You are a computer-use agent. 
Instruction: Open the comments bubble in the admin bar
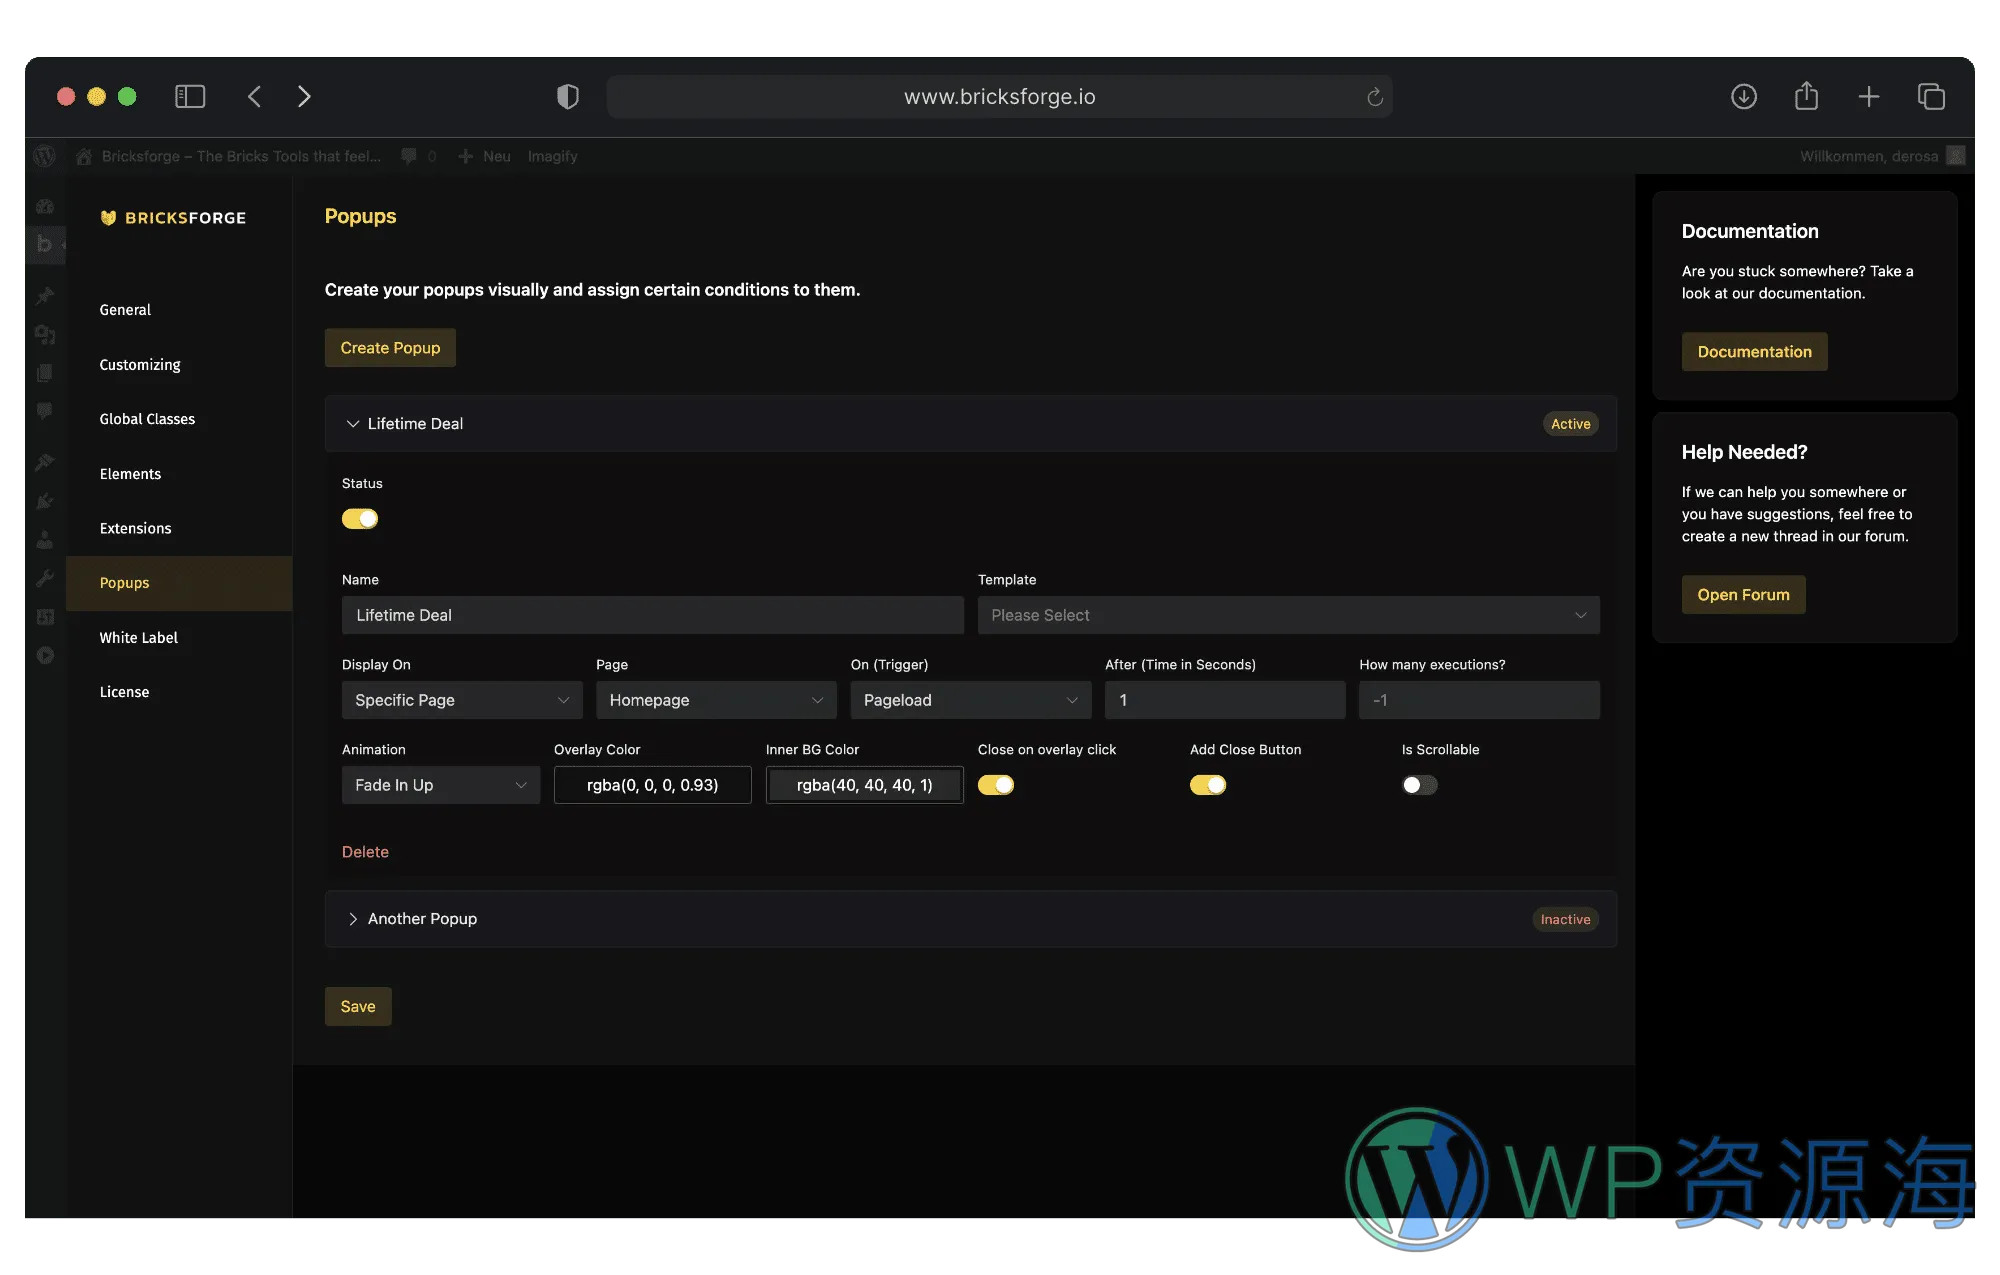click(409, 156)
